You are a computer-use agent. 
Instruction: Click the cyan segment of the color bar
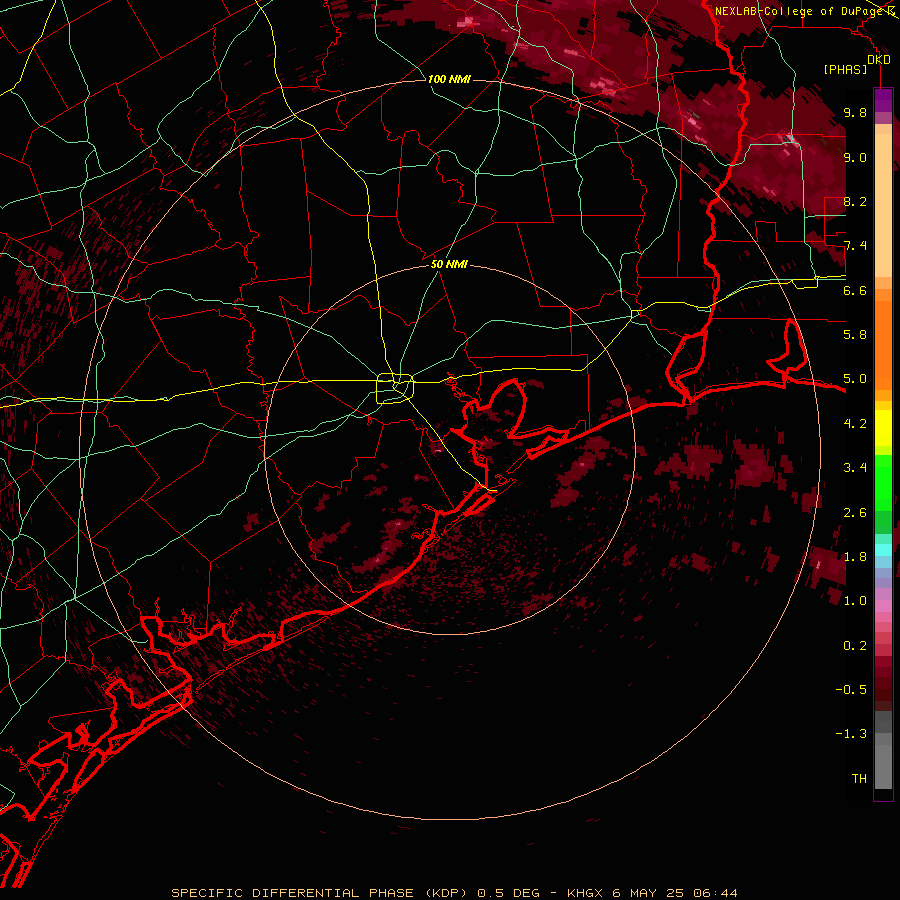point(883,550)
